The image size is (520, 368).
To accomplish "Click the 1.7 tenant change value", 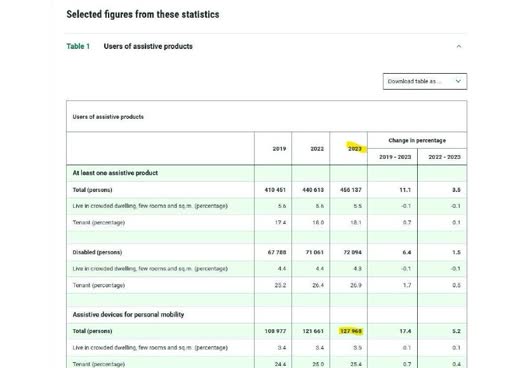I will (x=407, y=285).
